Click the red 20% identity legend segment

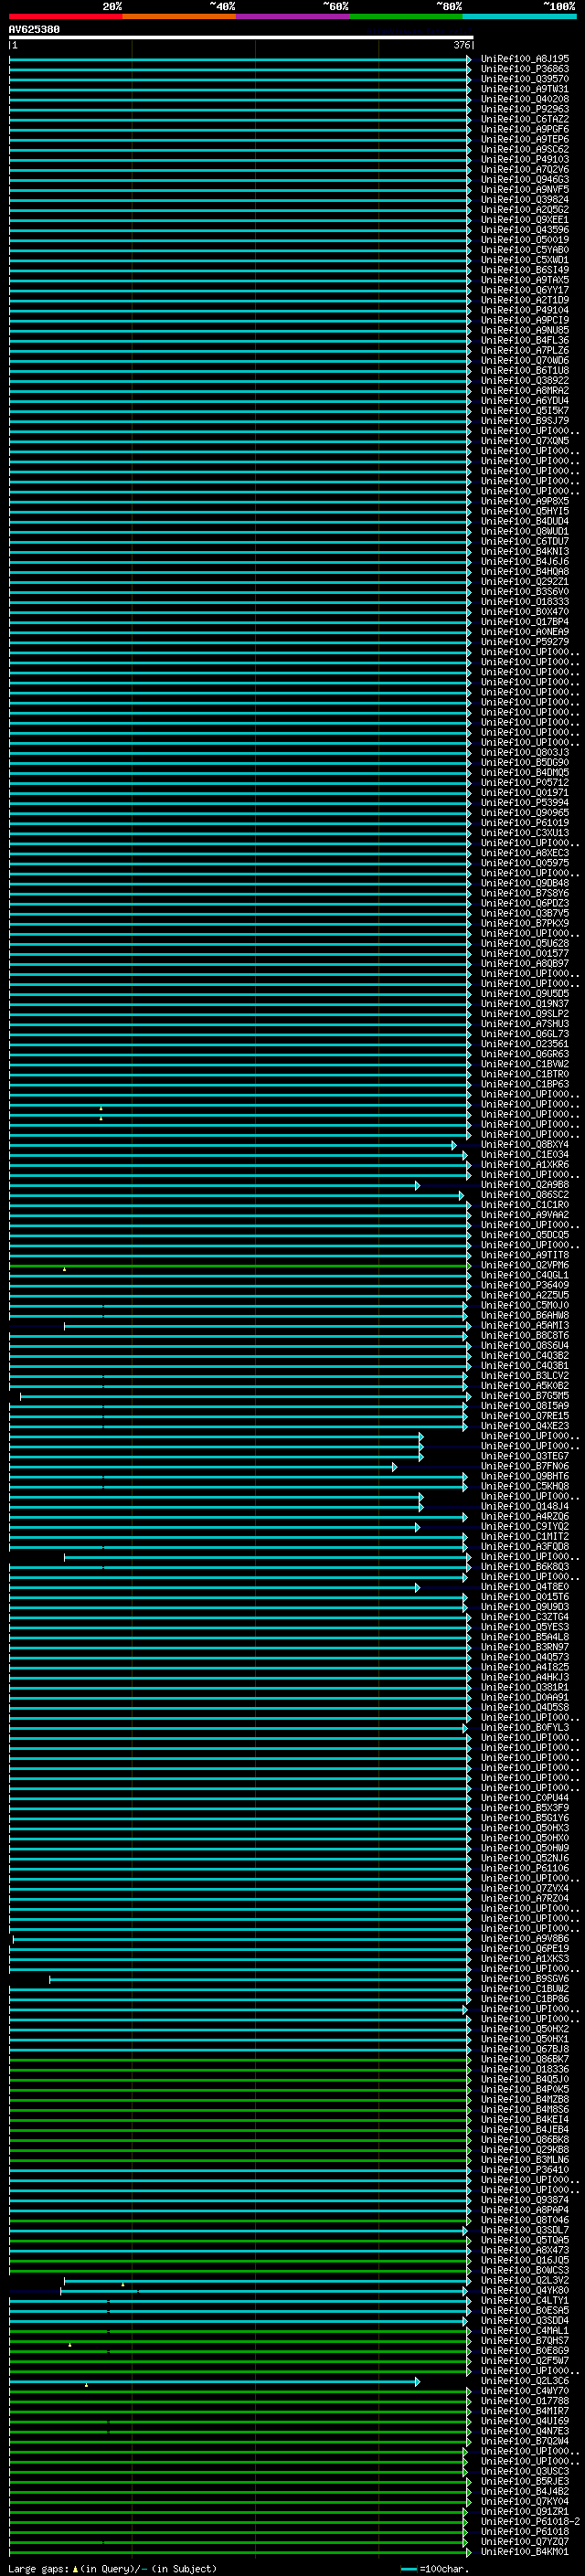pyautogui.click(x=65, y=16)
